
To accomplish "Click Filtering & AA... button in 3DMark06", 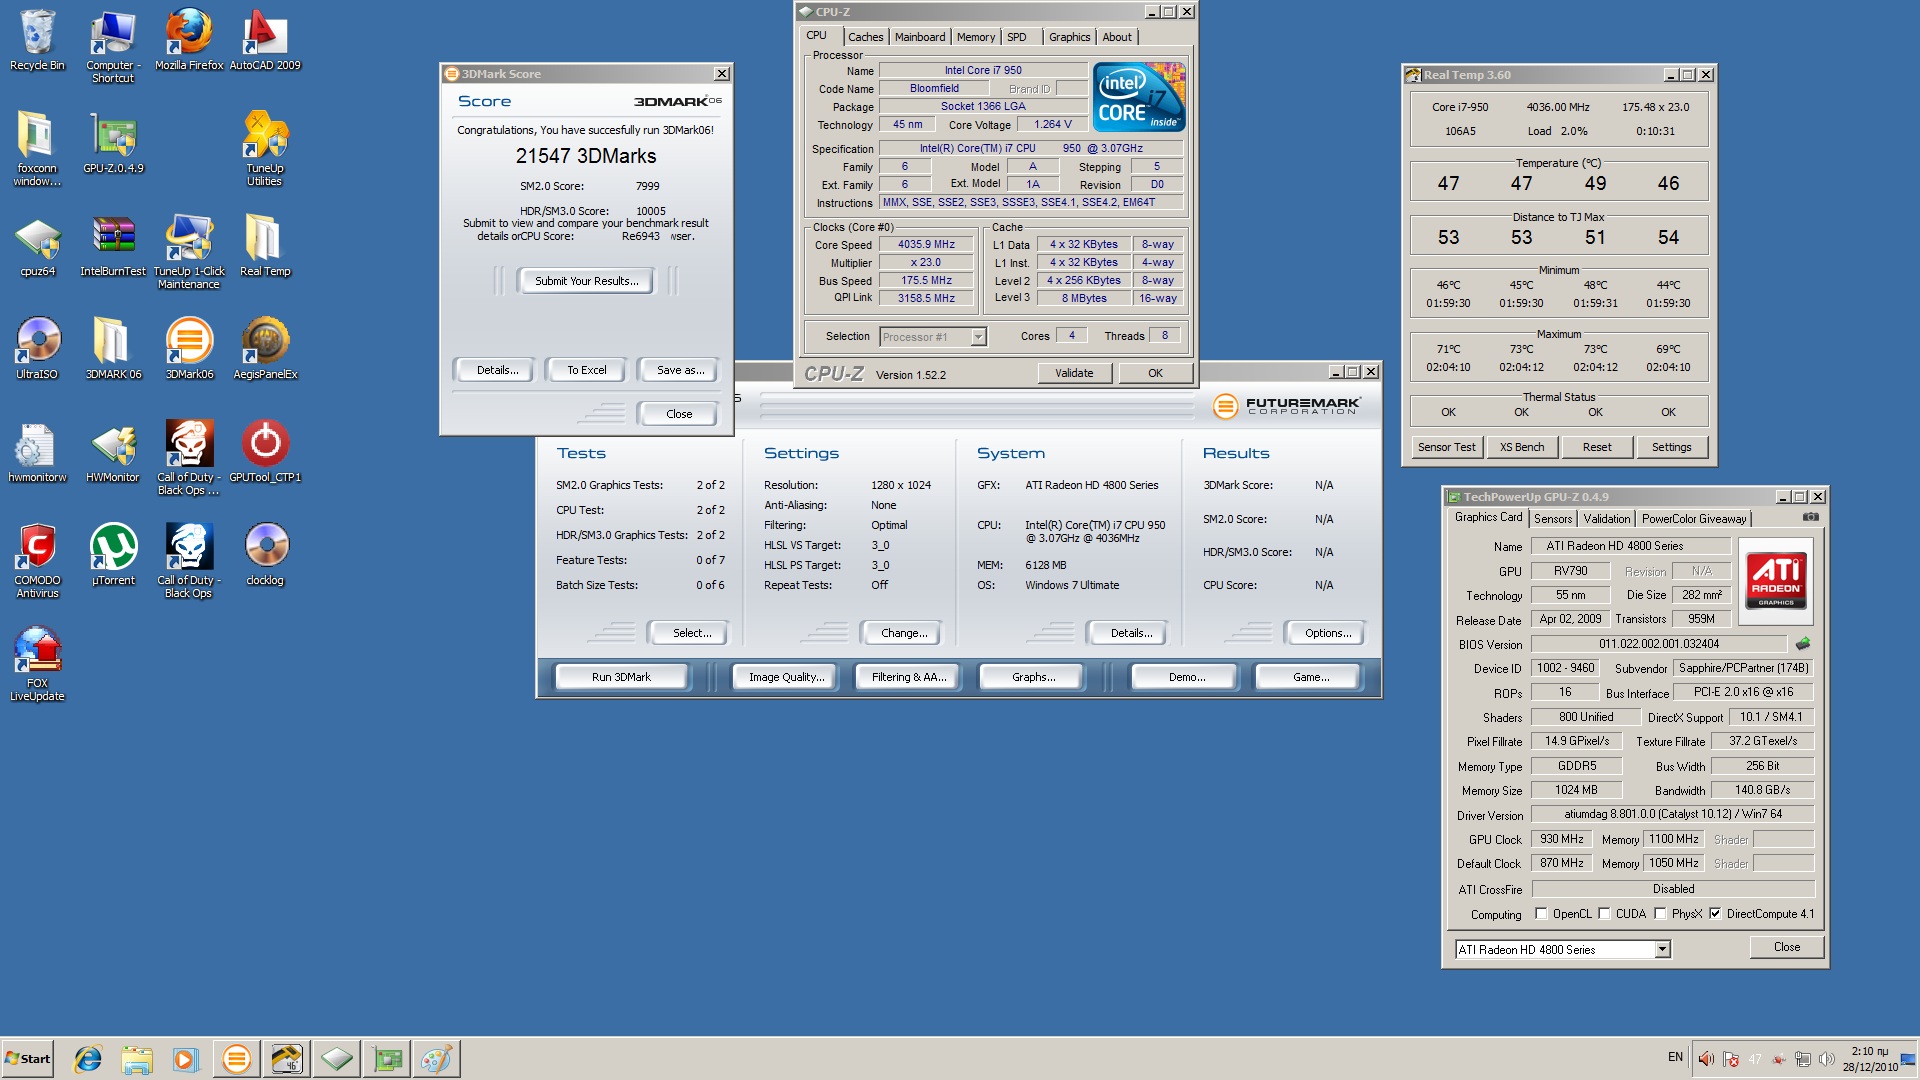I will click(x=909, y=677).
